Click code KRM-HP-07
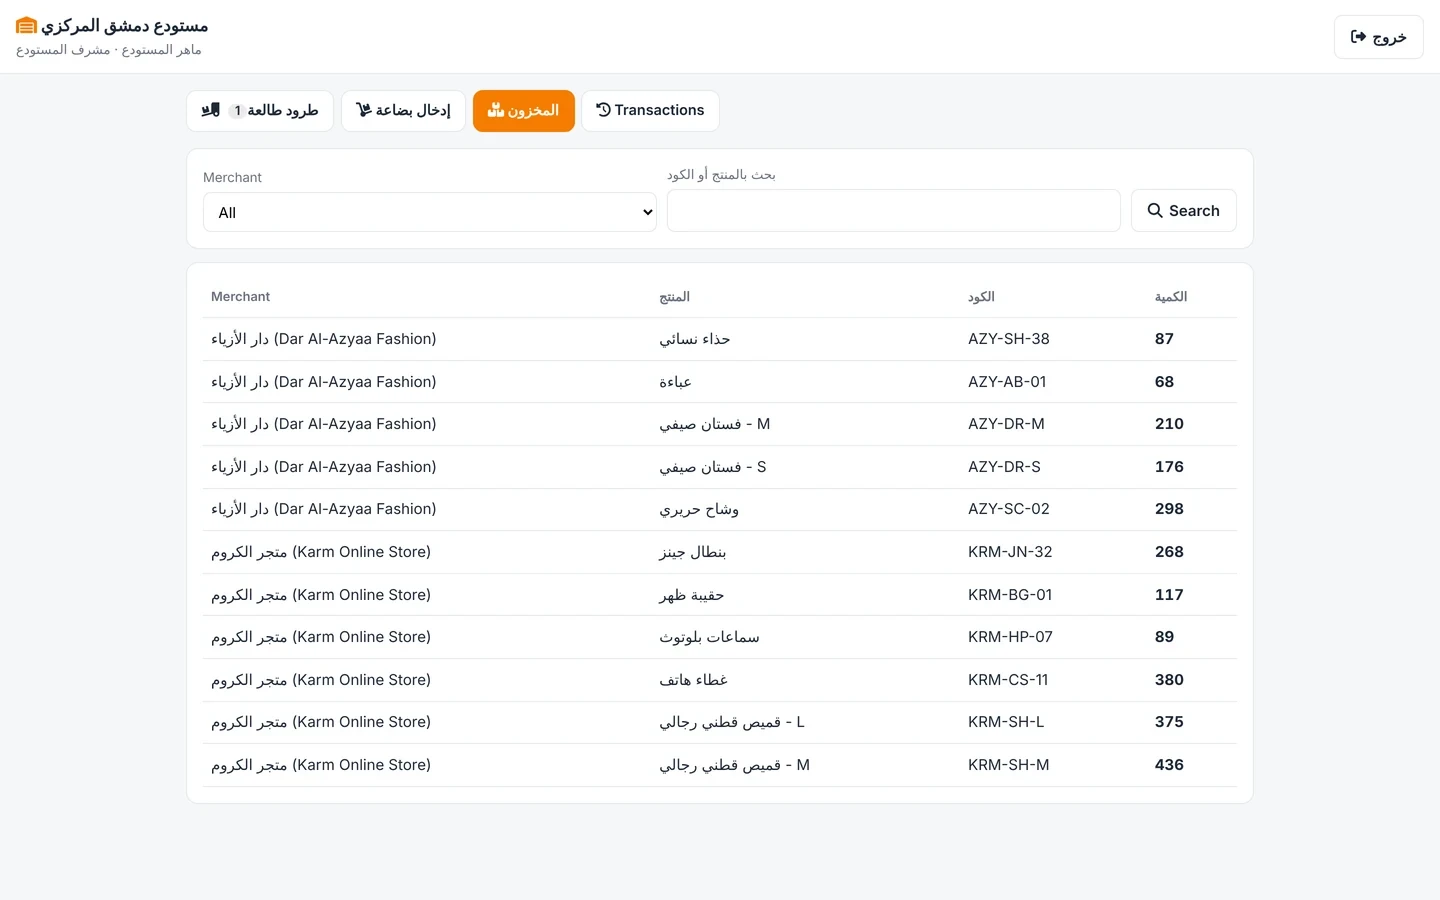The width and height of the screenshot is (1440, 900). [1010, 637]
